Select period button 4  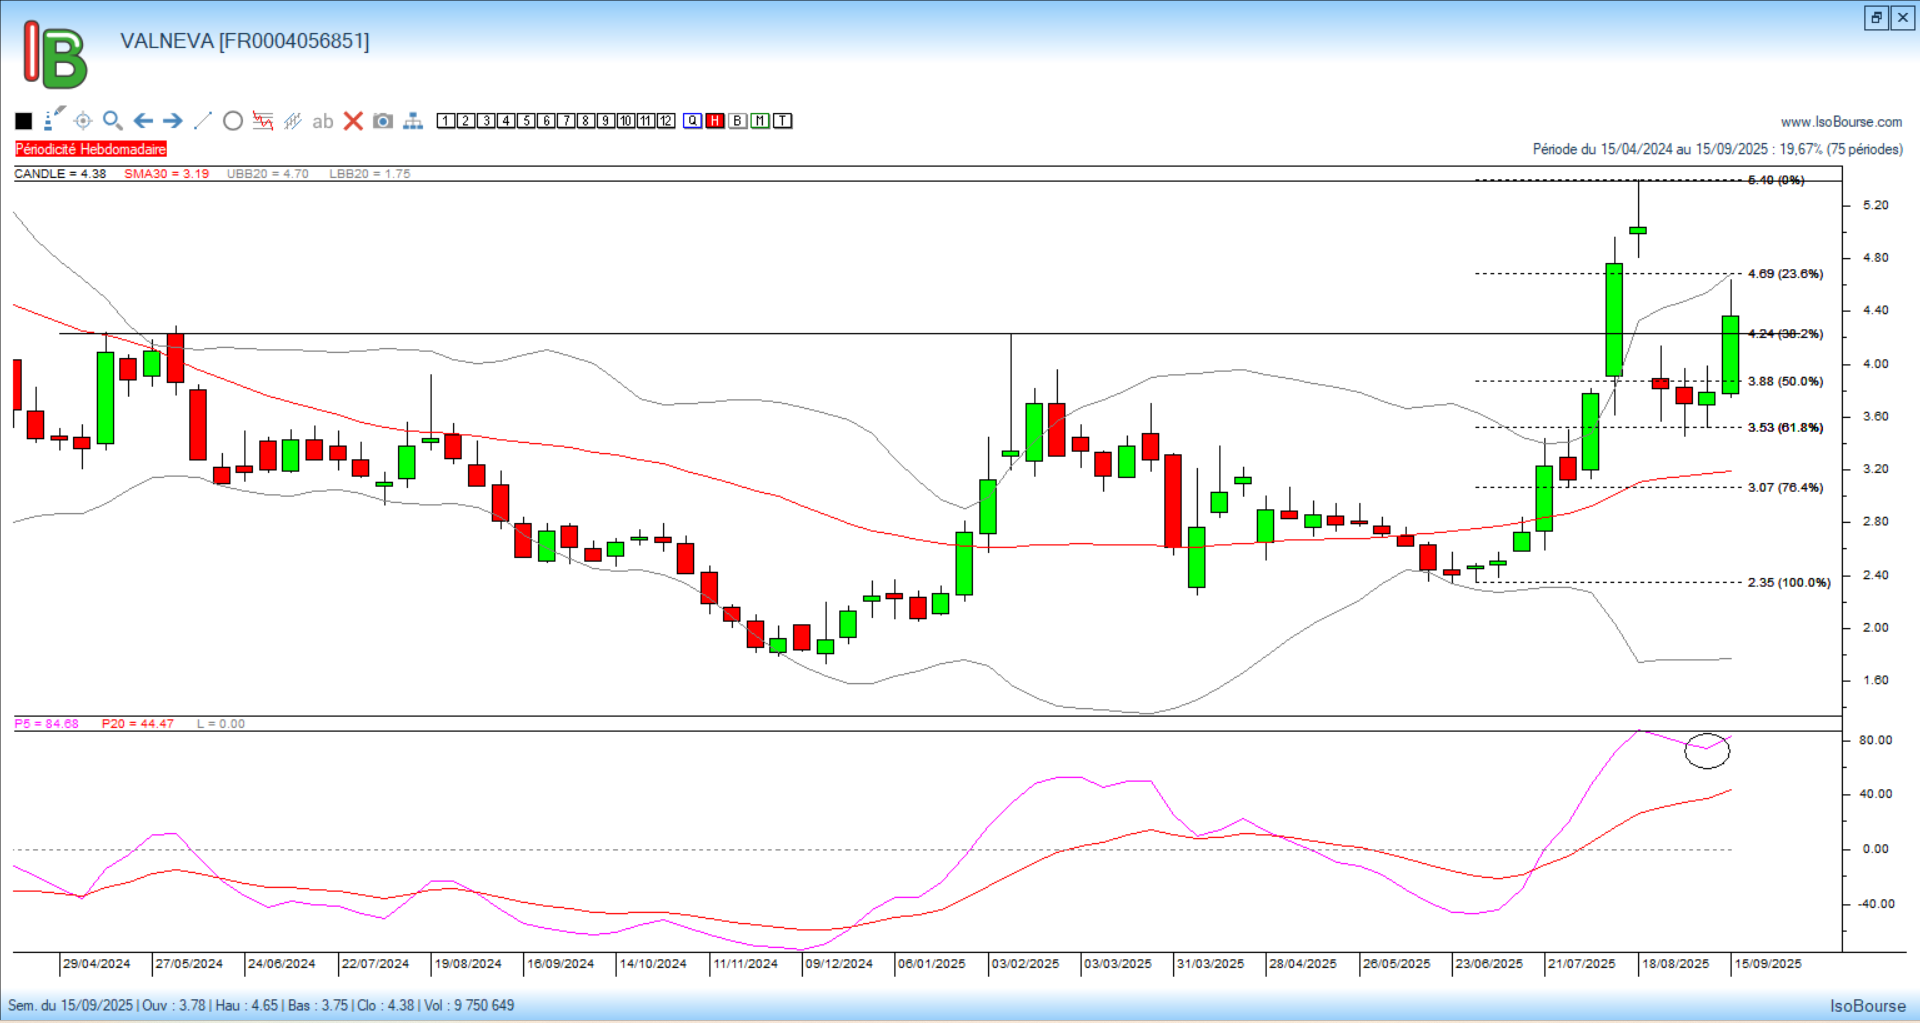tap(506, 121)
